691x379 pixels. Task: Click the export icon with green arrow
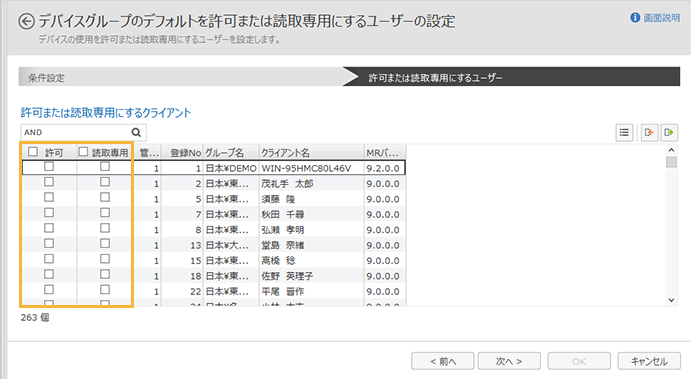[x=669, y=132]
